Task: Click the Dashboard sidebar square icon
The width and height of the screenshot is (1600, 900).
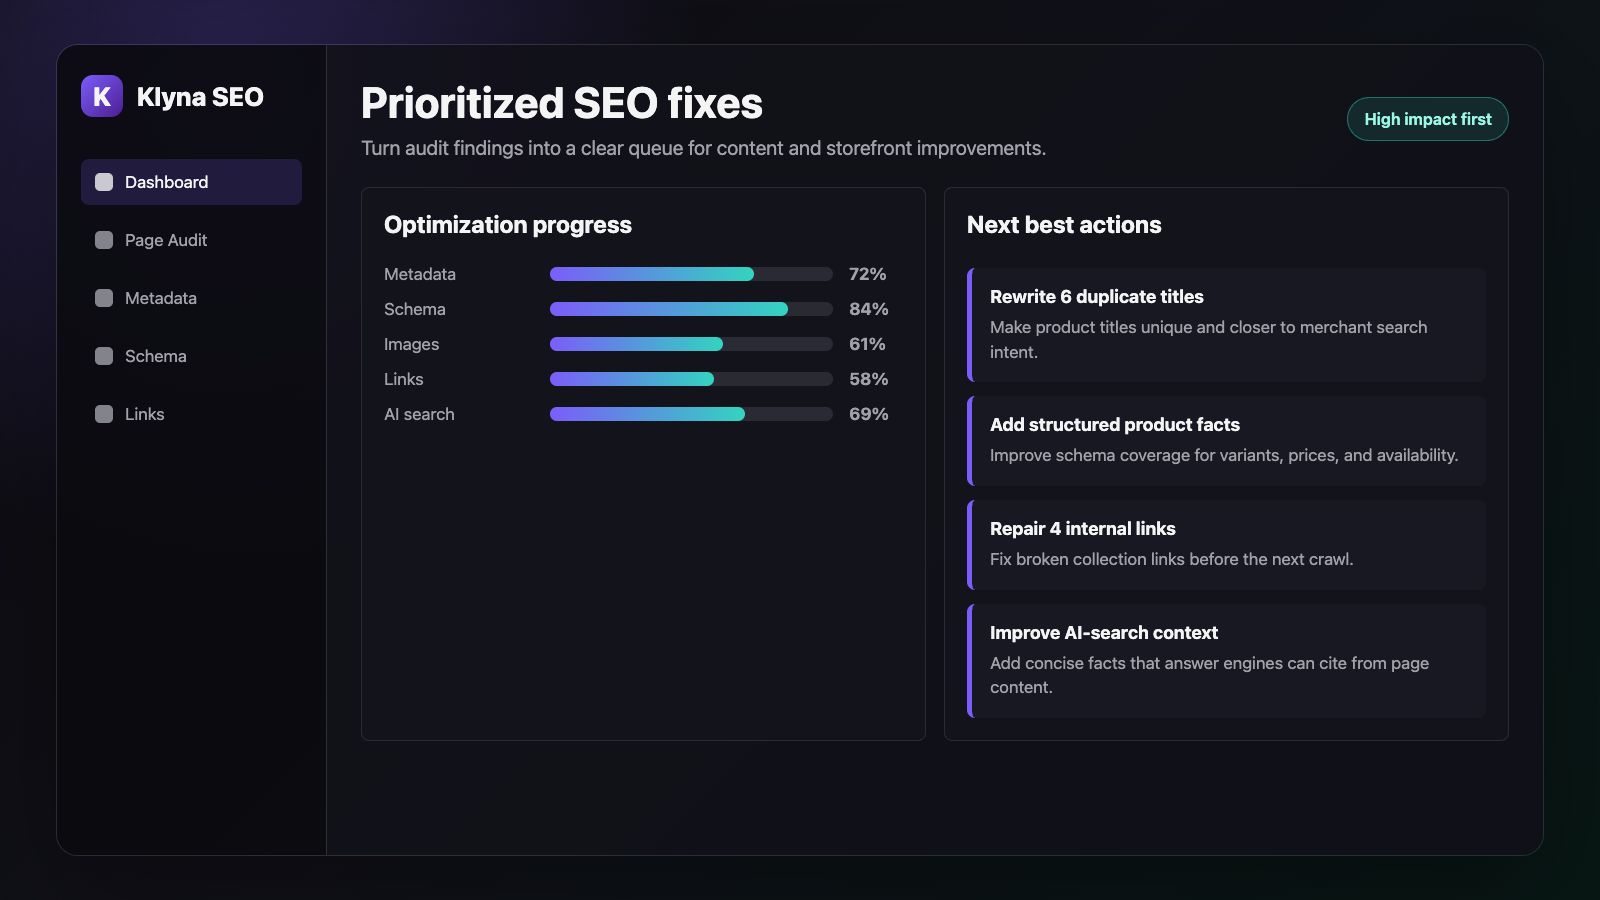Action: [x=104, y=182]
